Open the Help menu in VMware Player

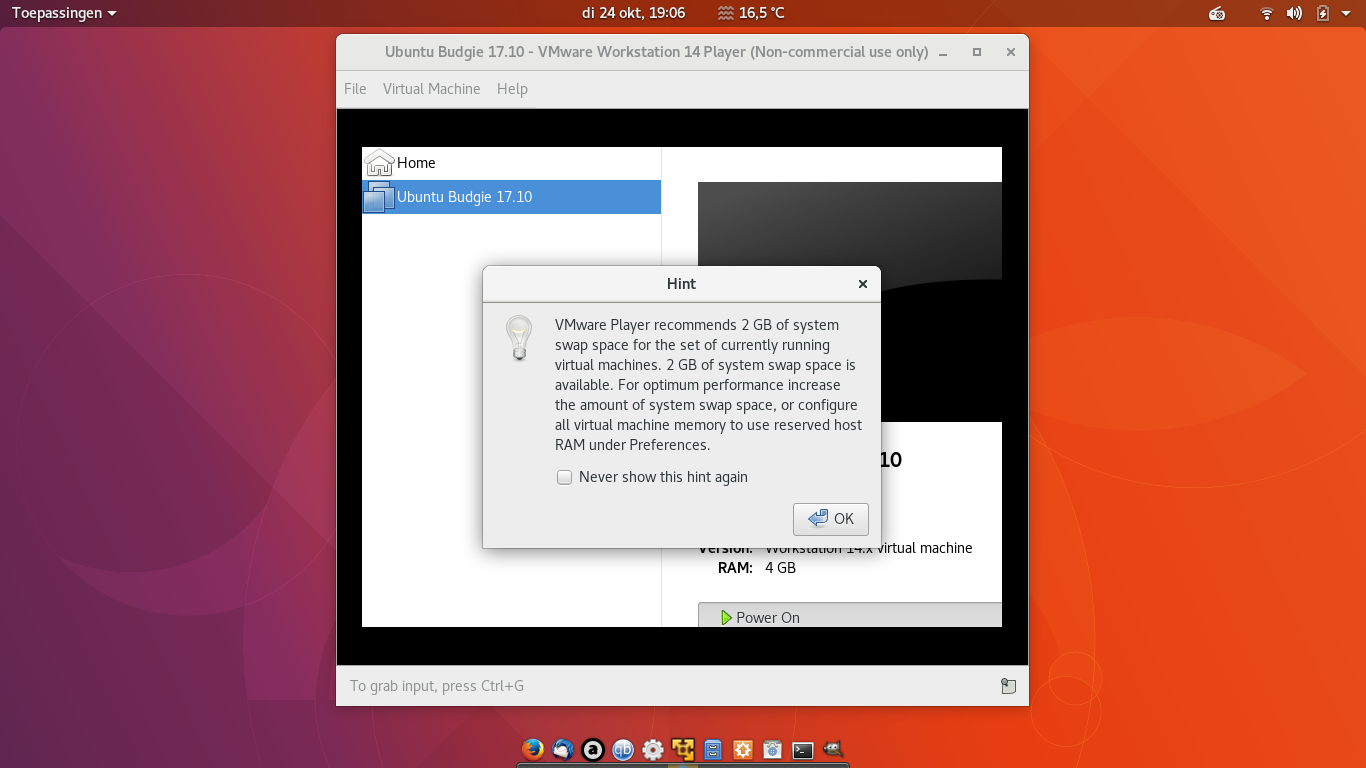tap(512, 89)
